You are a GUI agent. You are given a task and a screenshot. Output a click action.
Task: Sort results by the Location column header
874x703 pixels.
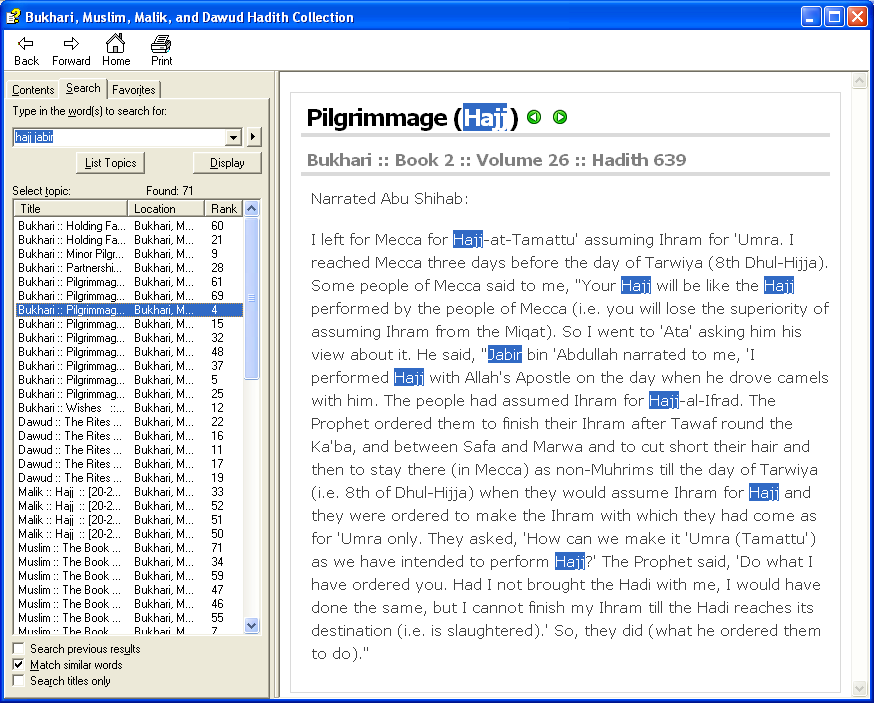(166, 209)
